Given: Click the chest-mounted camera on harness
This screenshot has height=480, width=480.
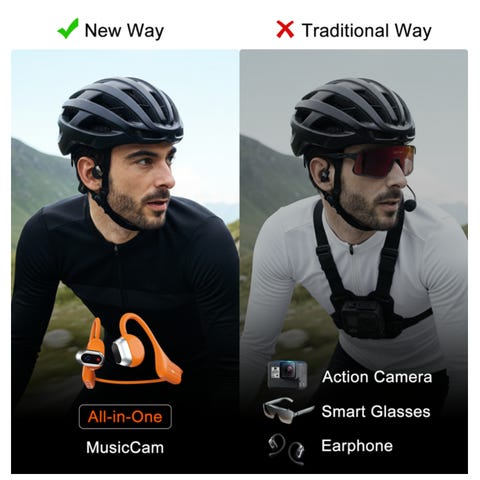Looking at the screenshot, I should [x=362, y=318].
